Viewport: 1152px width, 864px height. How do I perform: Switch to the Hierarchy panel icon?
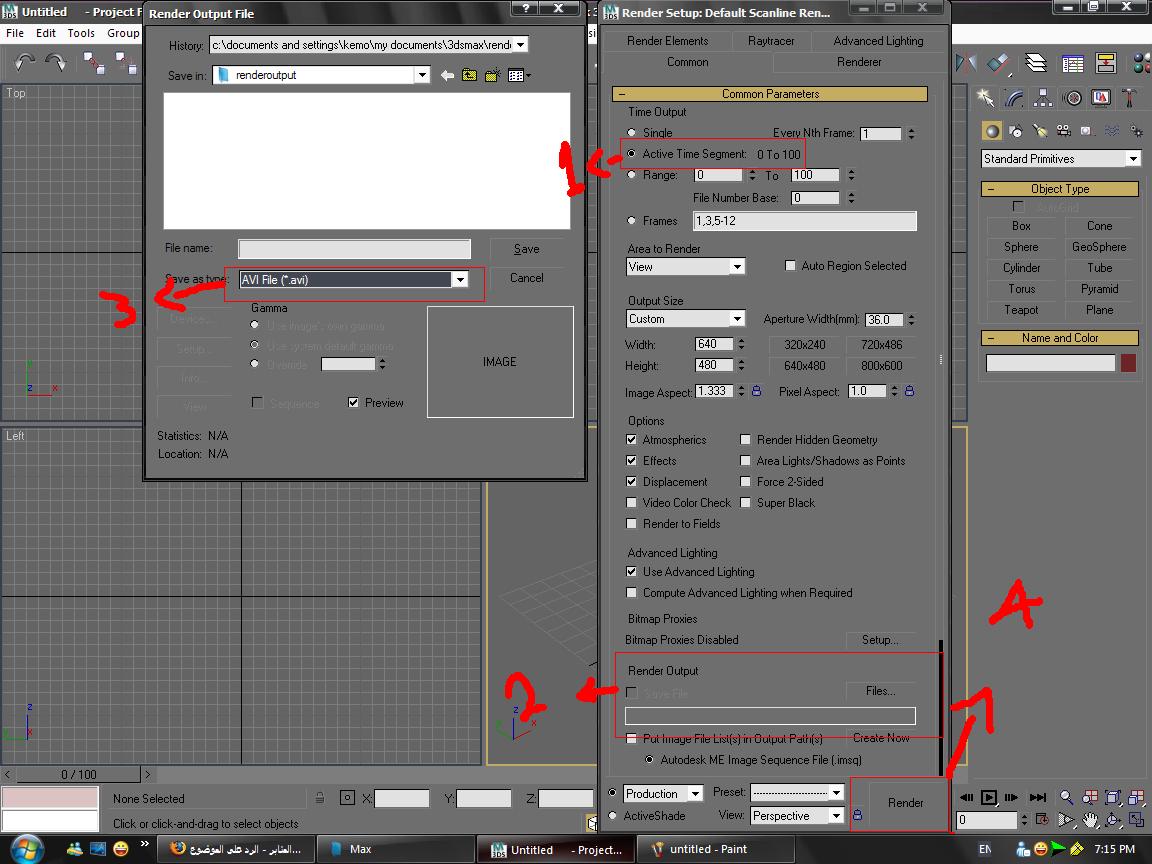(x=1043, y=97)
